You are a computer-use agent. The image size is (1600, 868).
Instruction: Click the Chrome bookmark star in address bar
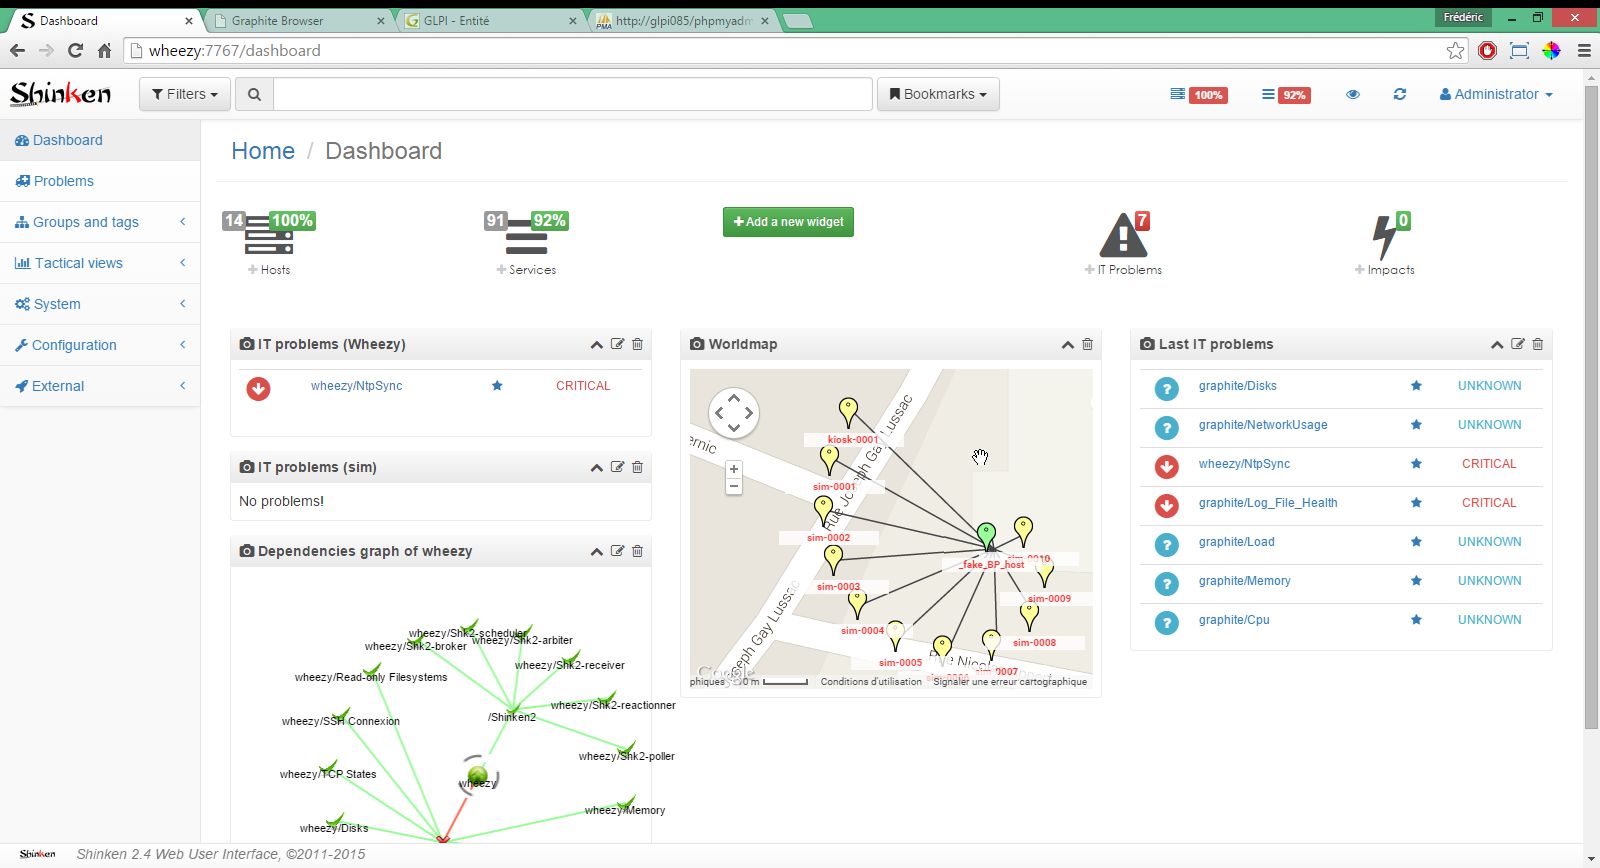(1455, 50)
